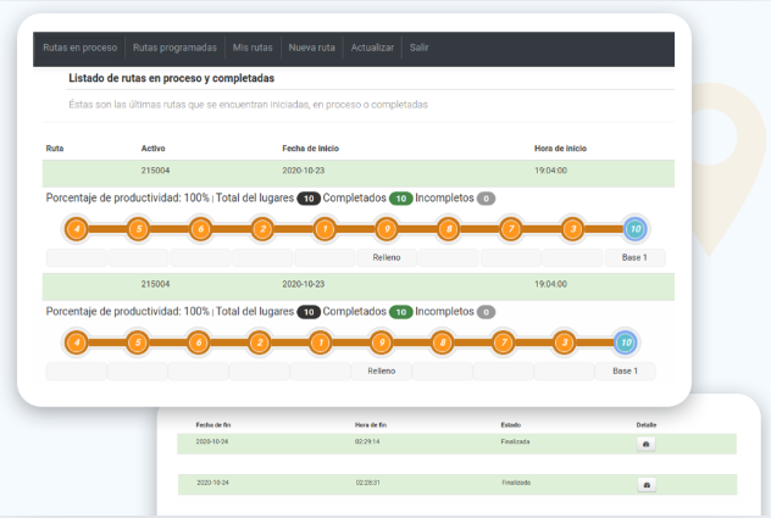Viewport: 771px width, 518px height.
Task: Click stop marker 7 in the second route
Action: (x=503, y=343)
